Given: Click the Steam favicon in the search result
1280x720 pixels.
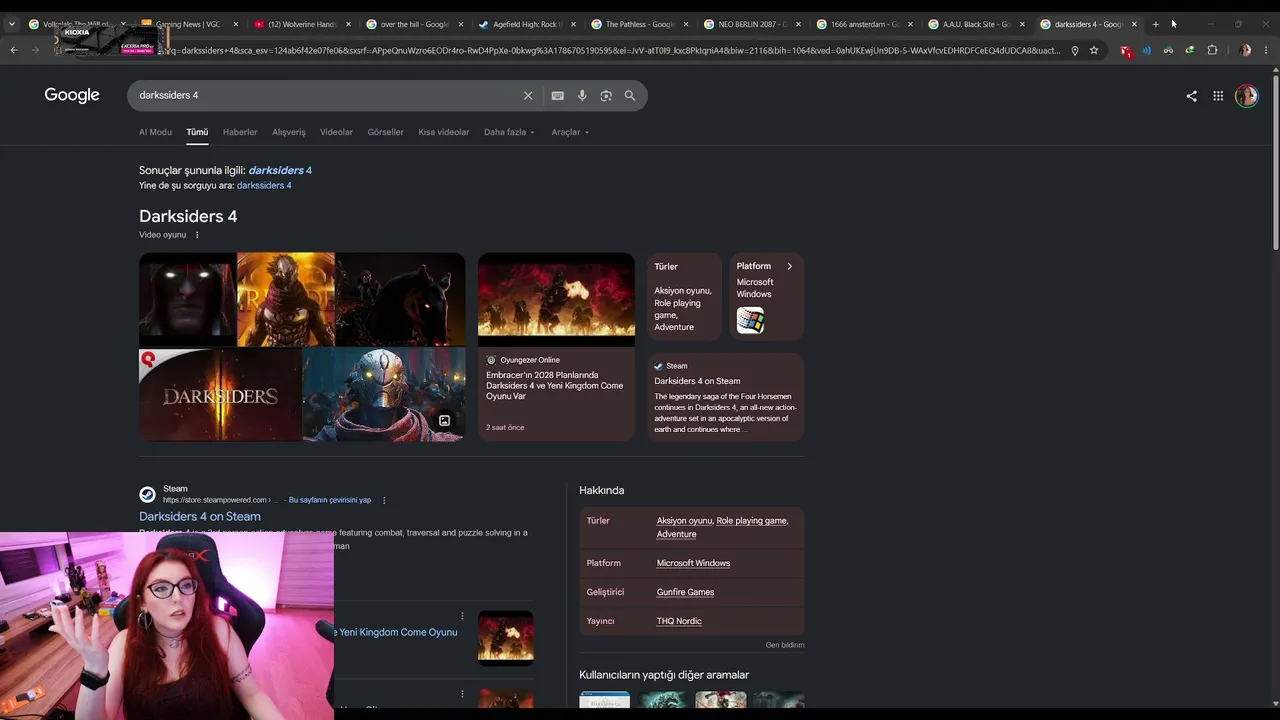Looking at the screenshot, I should point(147,494).
